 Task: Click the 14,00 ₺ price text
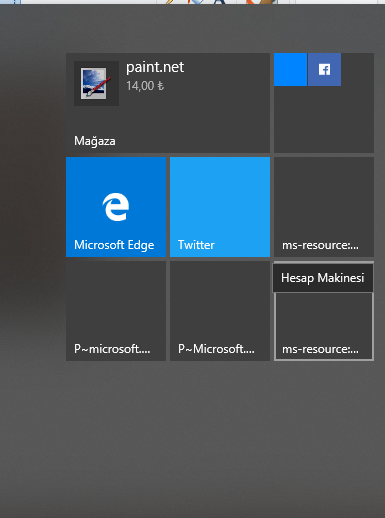tap(145, 86)
